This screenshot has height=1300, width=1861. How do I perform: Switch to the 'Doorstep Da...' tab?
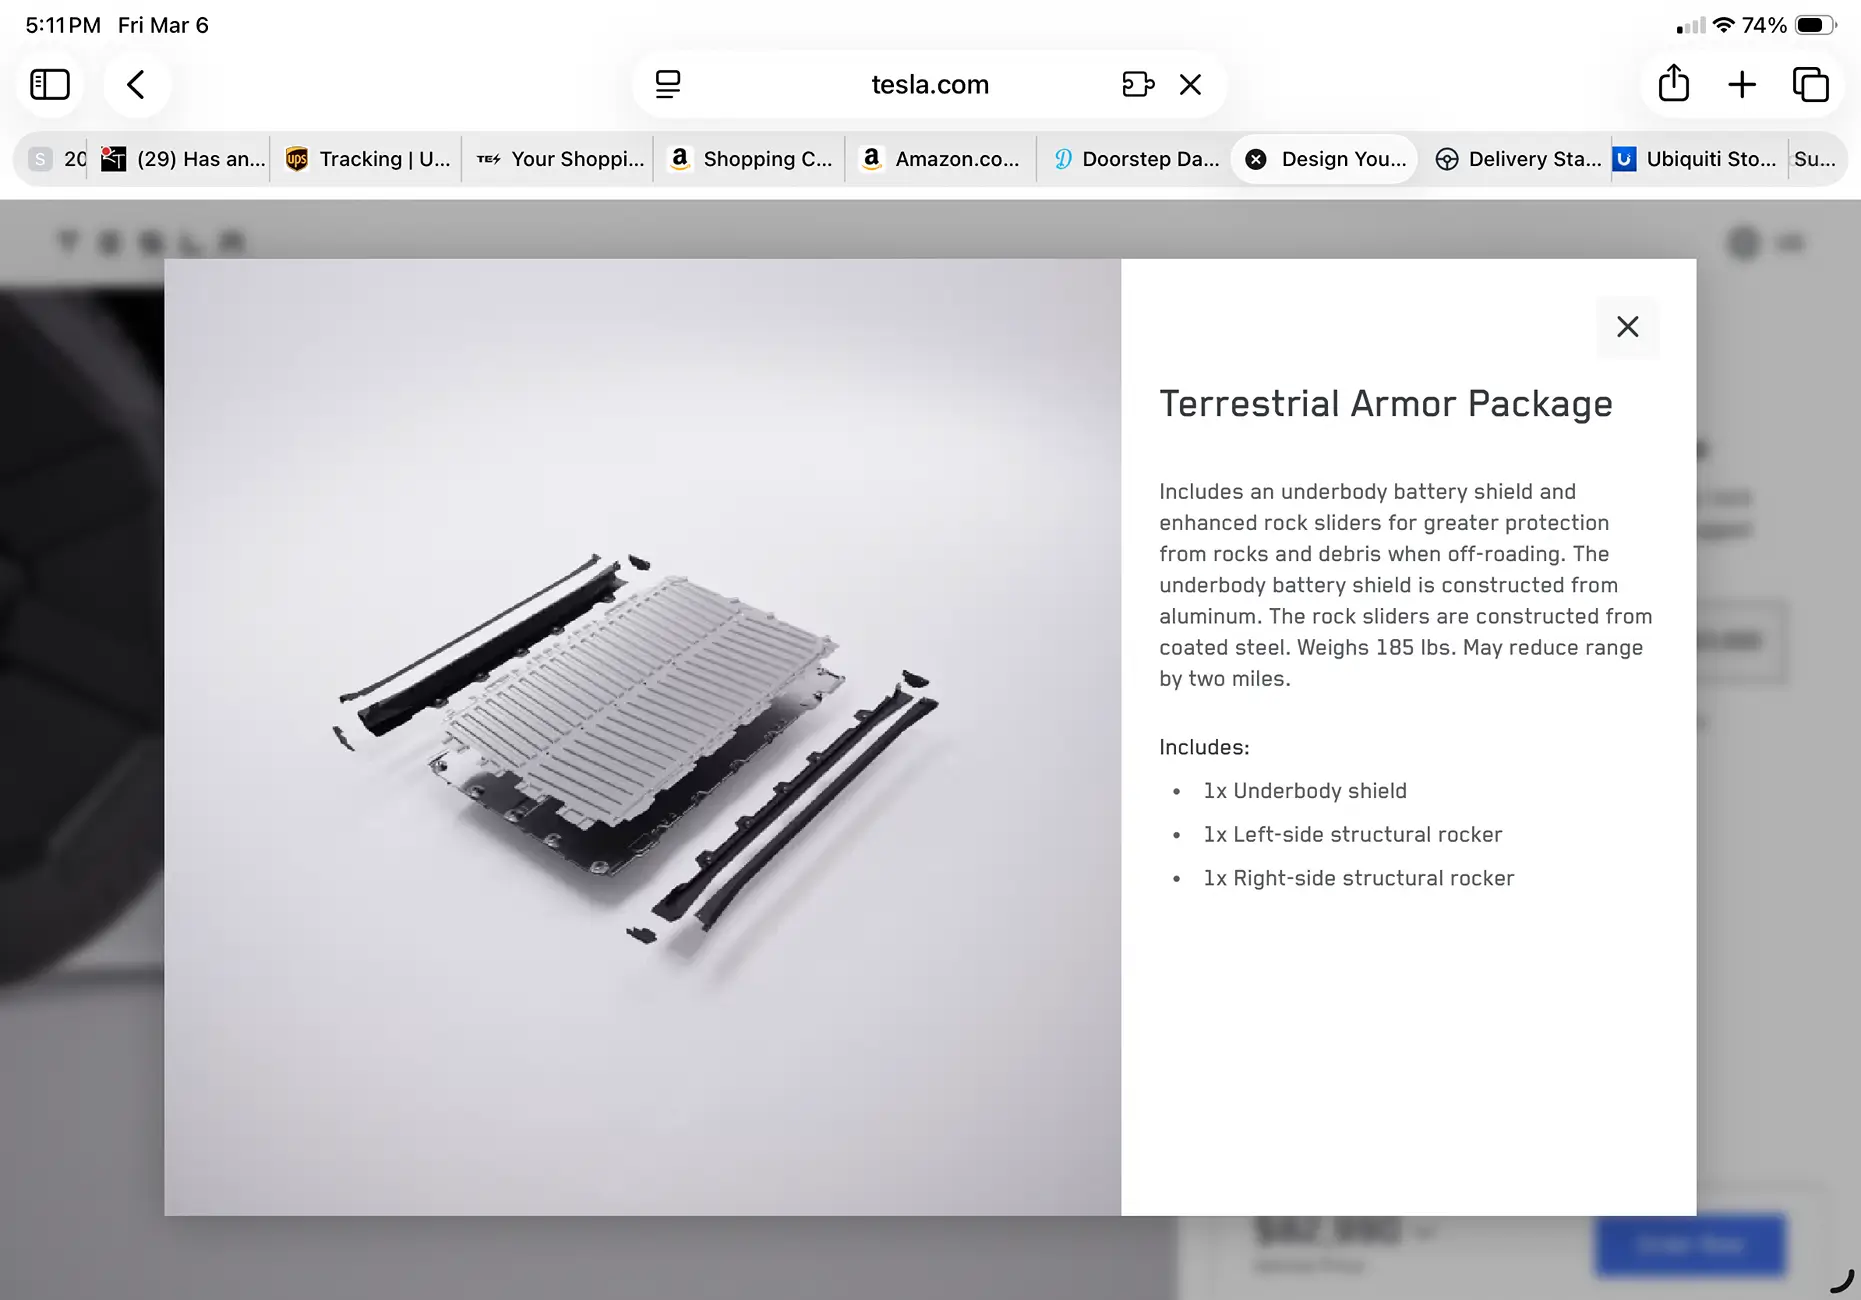point(1135,159)
